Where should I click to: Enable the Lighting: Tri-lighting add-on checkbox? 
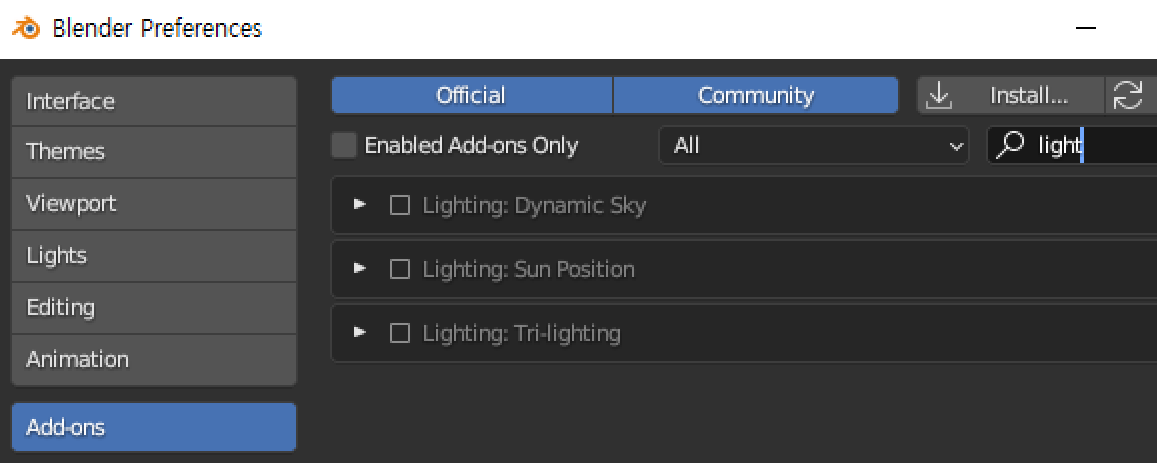pyautogui.click(x=399, y=334)
